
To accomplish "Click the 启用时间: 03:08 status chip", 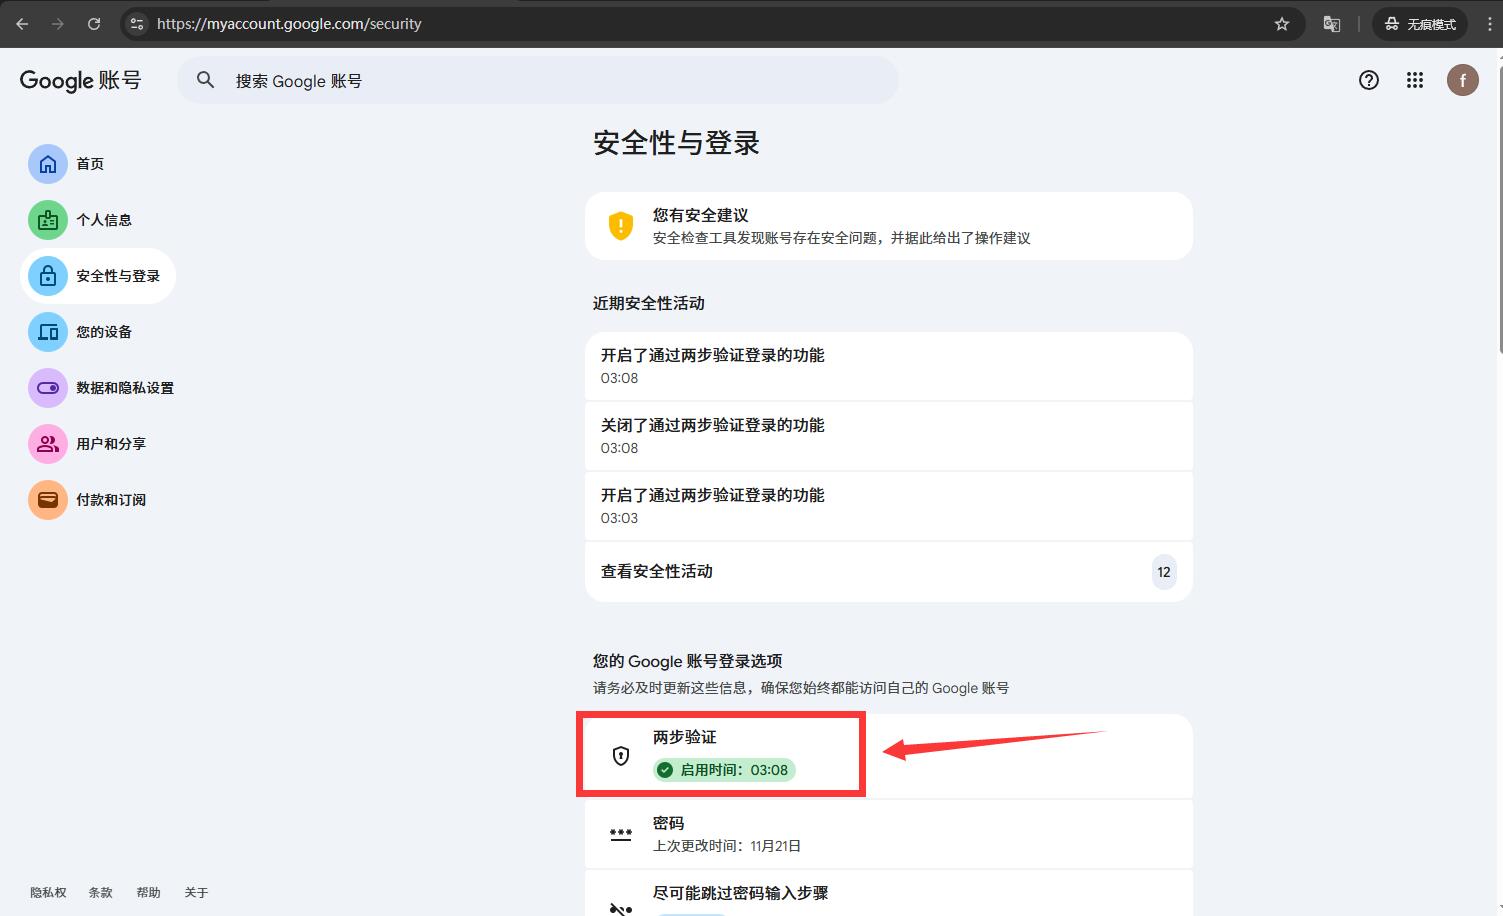I will coord(724,770).
